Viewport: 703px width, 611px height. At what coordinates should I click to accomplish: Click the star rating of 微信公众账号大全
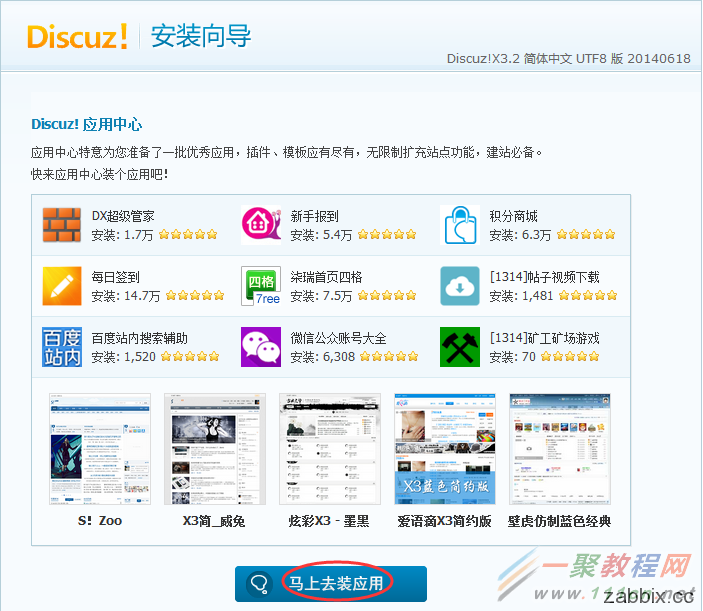point(389,356)
